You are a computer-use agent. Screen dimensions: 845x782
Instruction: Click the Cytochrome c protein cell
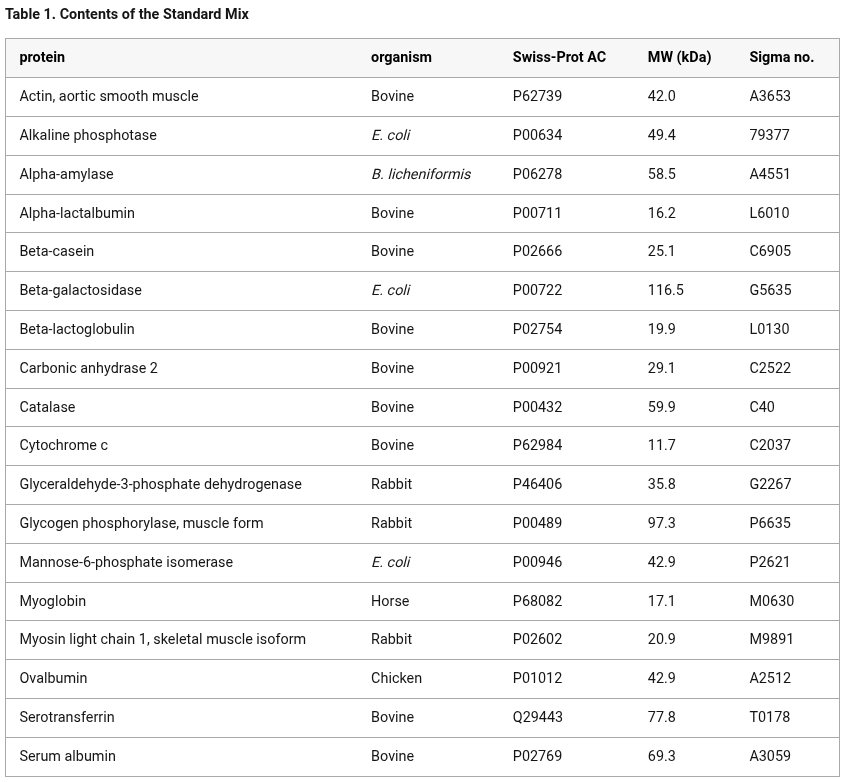coord(63,445)
